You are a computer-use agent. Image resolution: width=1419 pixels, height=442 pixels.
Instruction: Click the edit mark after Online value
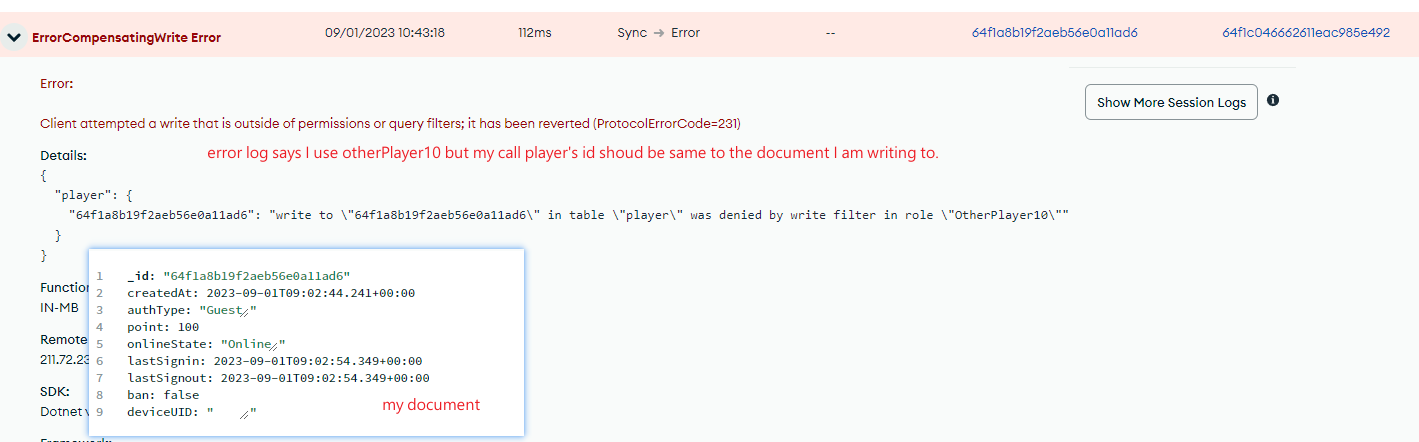coord(275,346)
